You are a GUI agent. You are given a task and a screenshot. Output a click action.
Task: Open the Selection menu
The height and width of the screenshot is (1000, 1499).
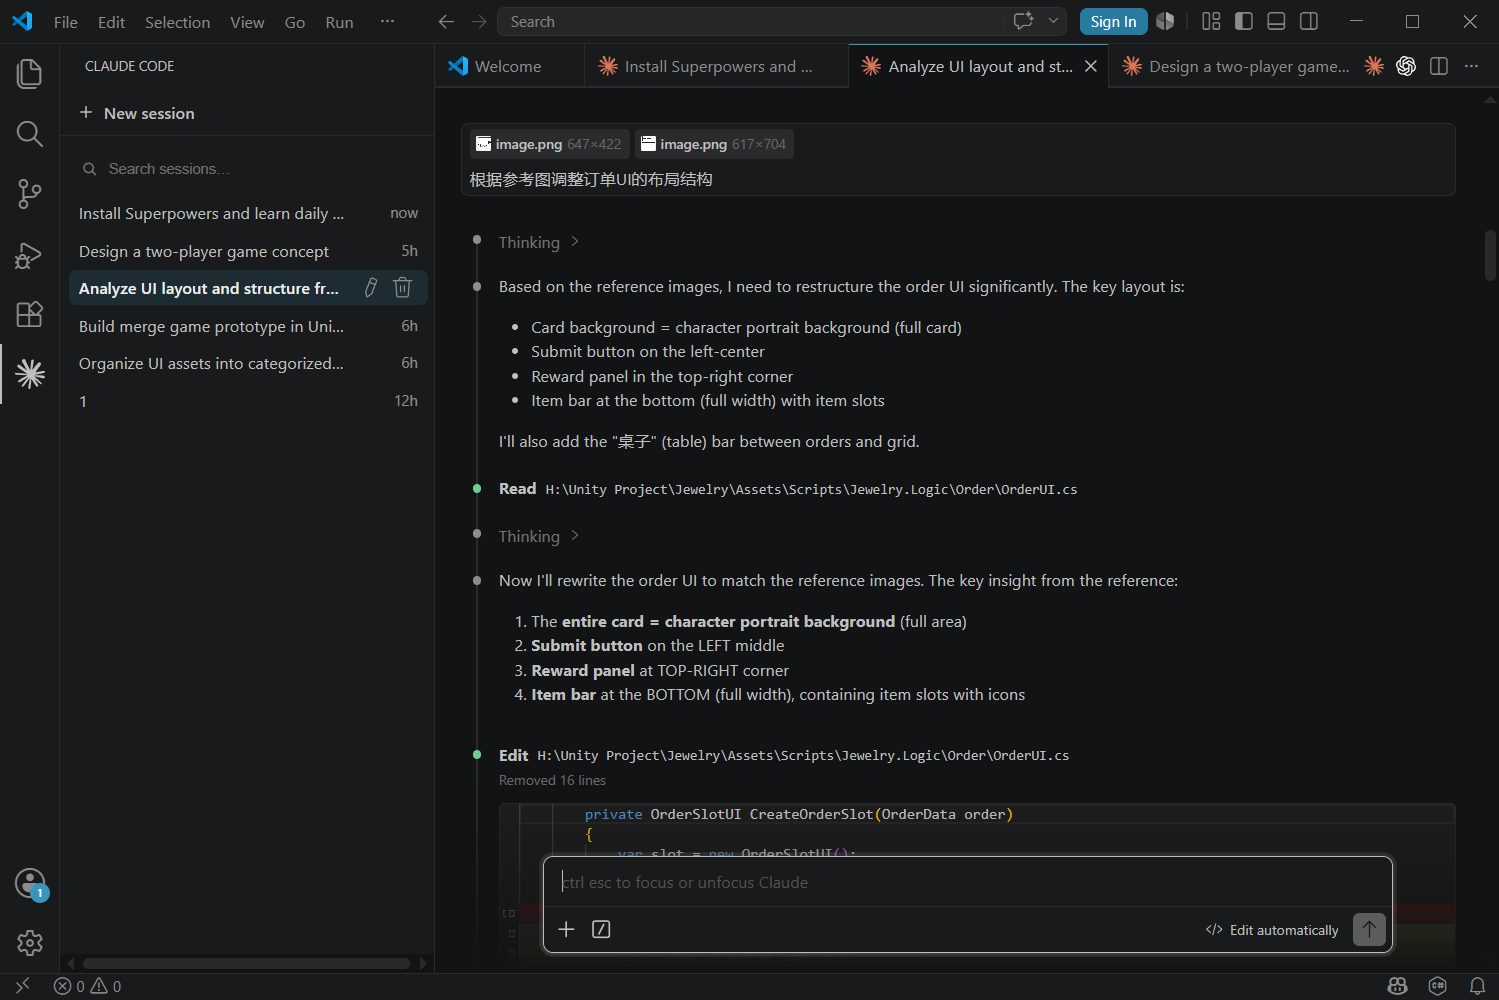pos(177,22)
